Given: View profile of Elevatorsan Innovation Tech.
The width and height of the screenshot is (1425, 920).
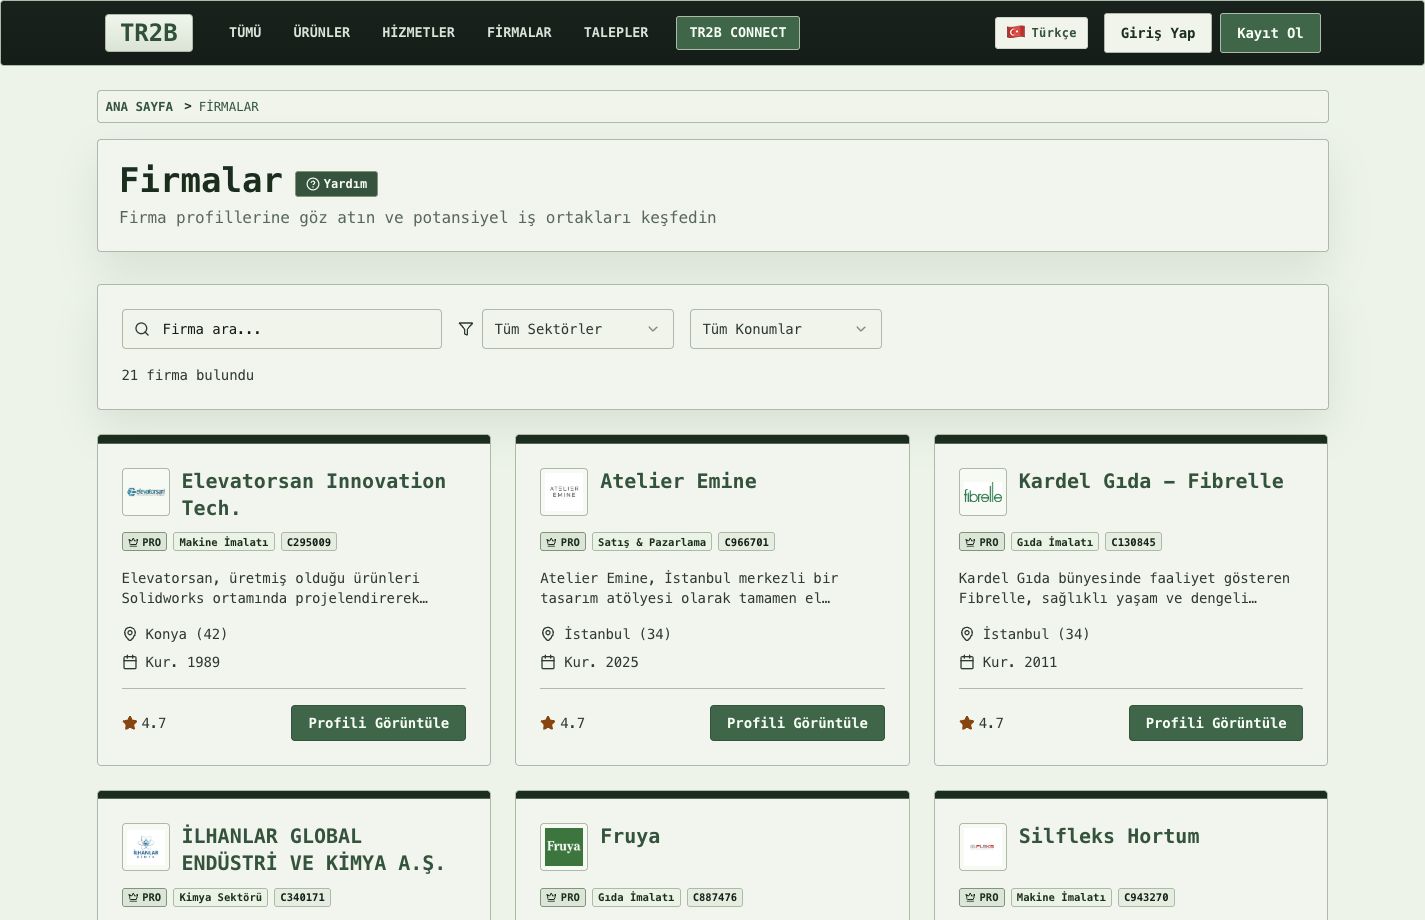Looking at the screenshot, I should [378, 723].
